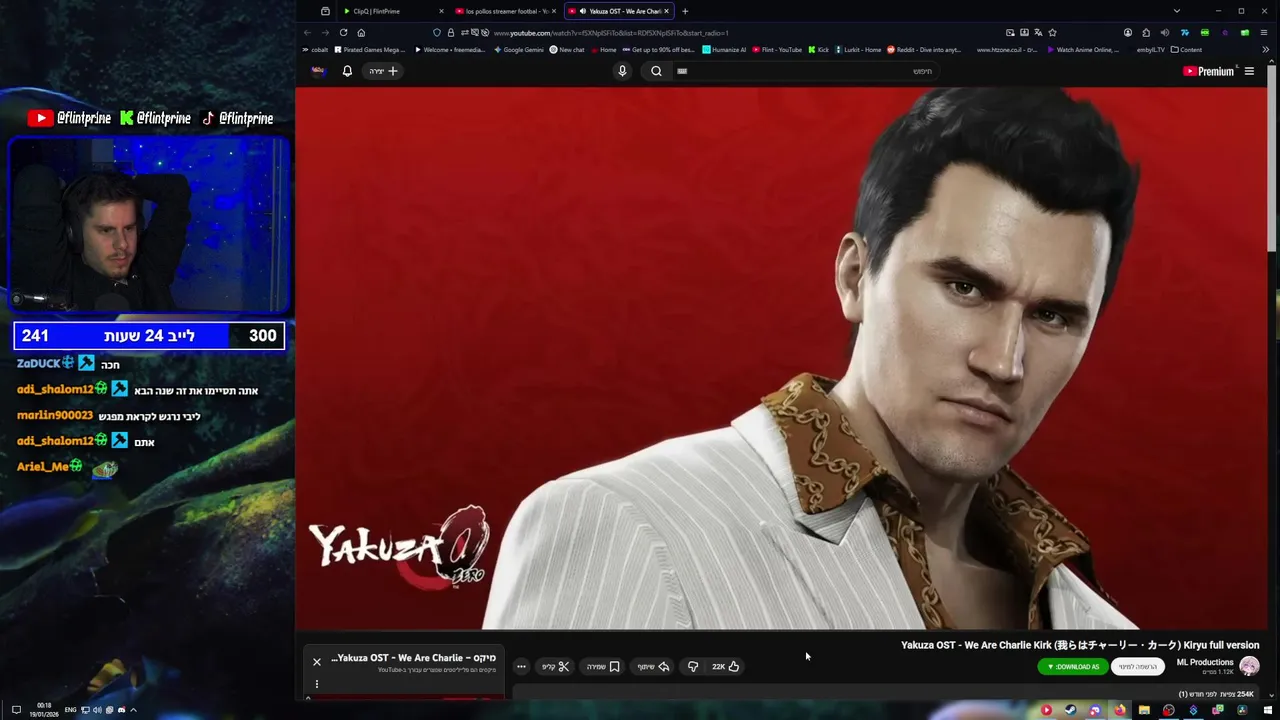Open the green DOWNLOAD AS dropdown
The height and width of the screenshot is (720, 1280).
1073,667
